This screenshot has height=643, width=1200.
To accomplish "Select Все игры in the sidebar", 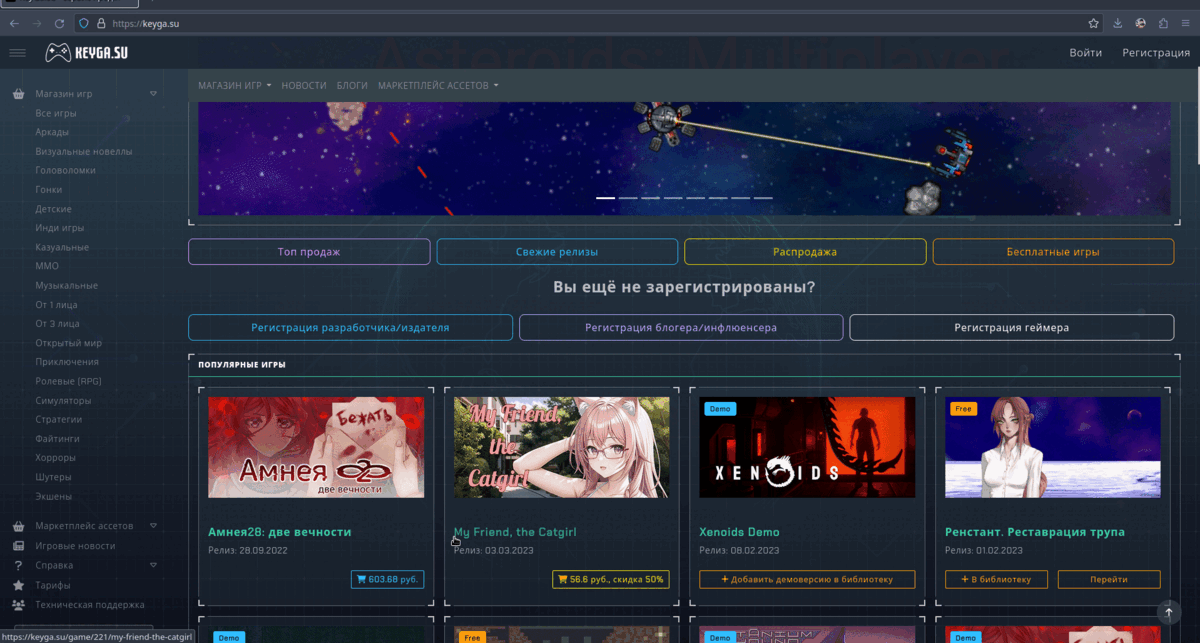I will [56, 113].
